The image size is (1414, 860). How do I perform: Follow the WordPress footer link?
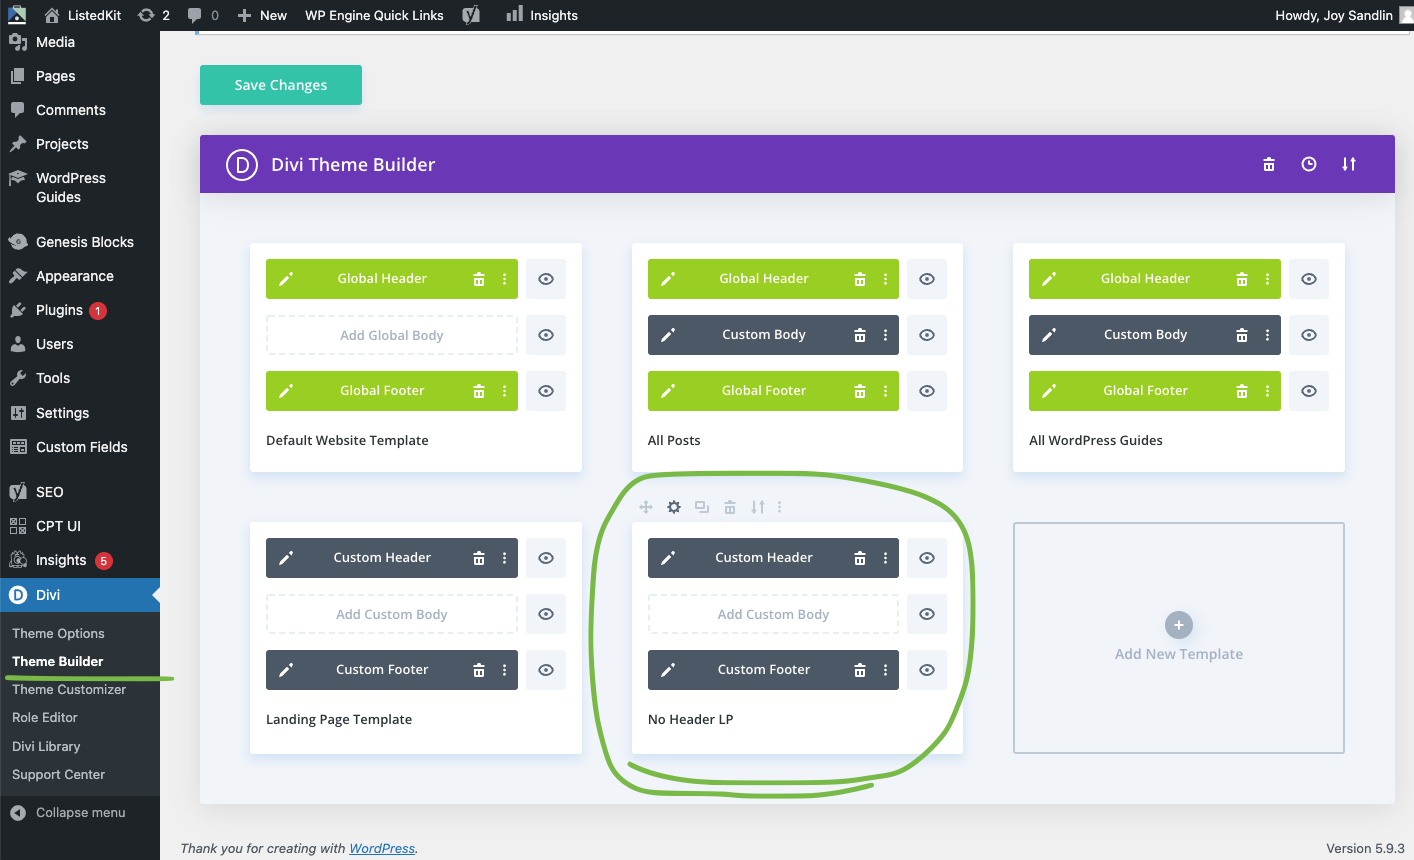[x=382, y=848]
